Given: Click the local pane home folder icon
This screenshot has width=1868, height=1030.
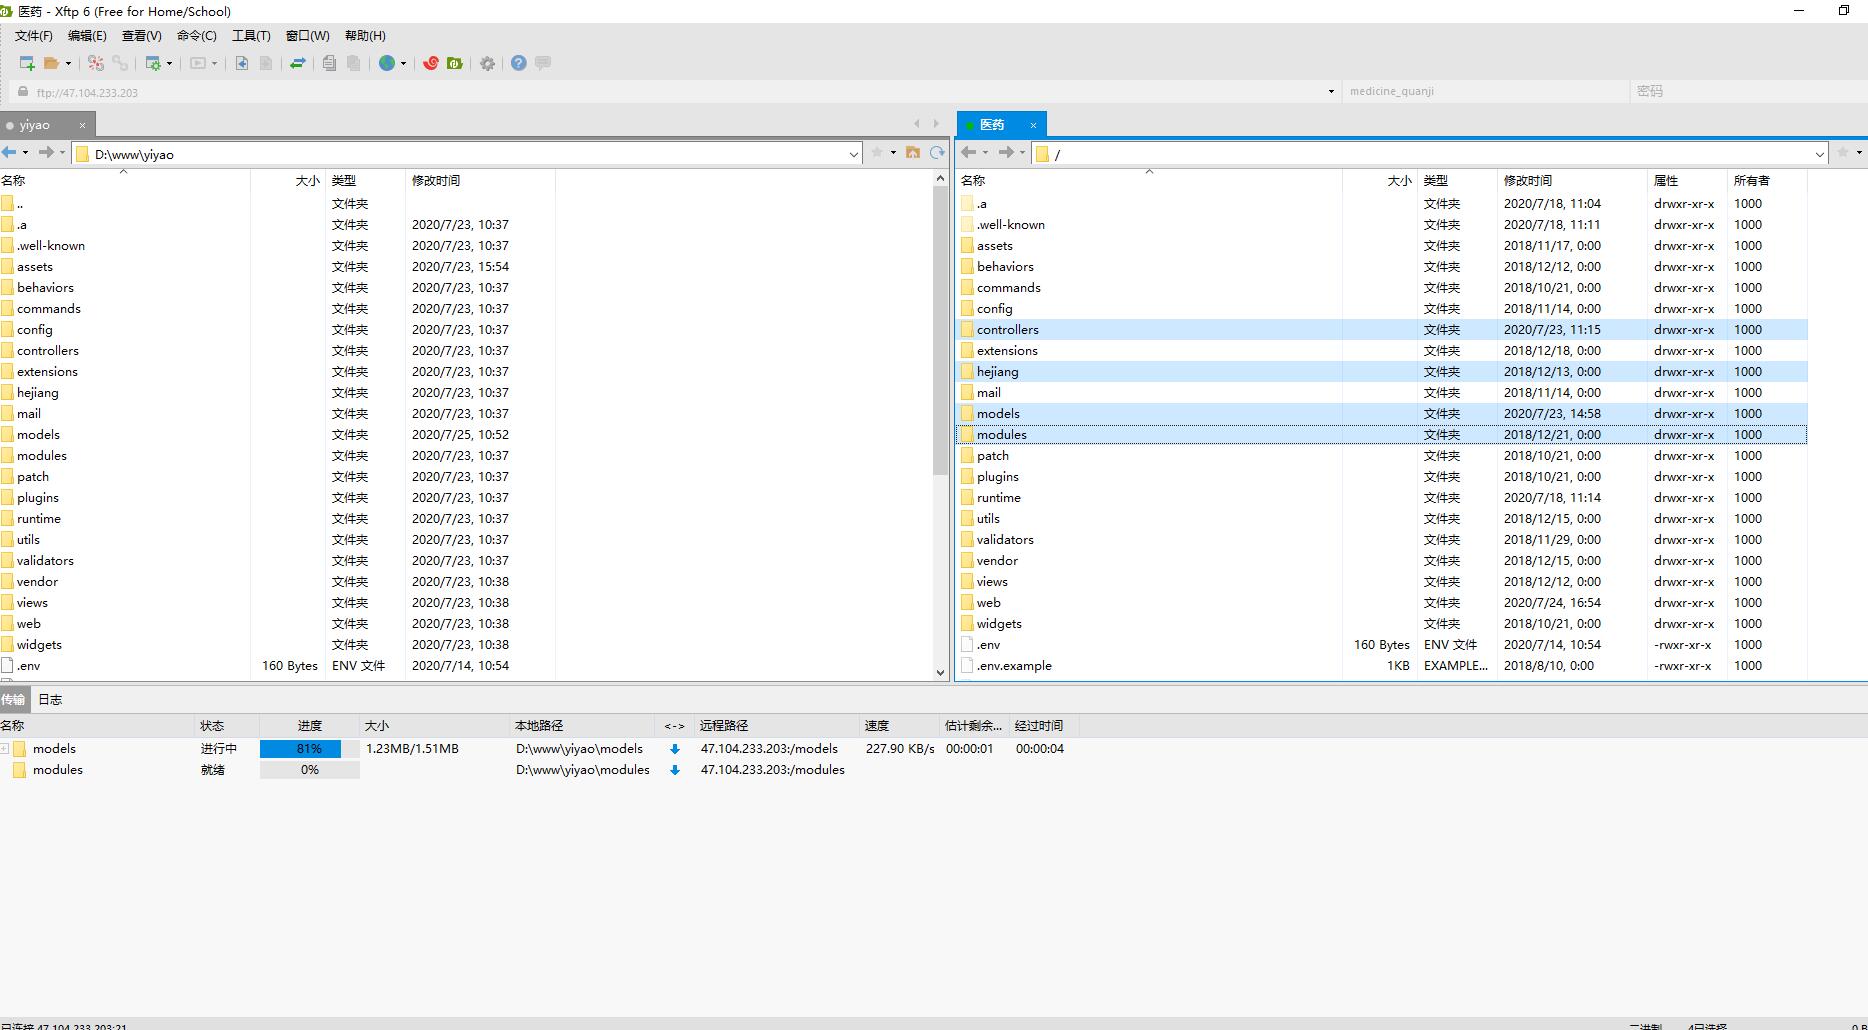Looking at the screenshot, I should click(913, 153).
